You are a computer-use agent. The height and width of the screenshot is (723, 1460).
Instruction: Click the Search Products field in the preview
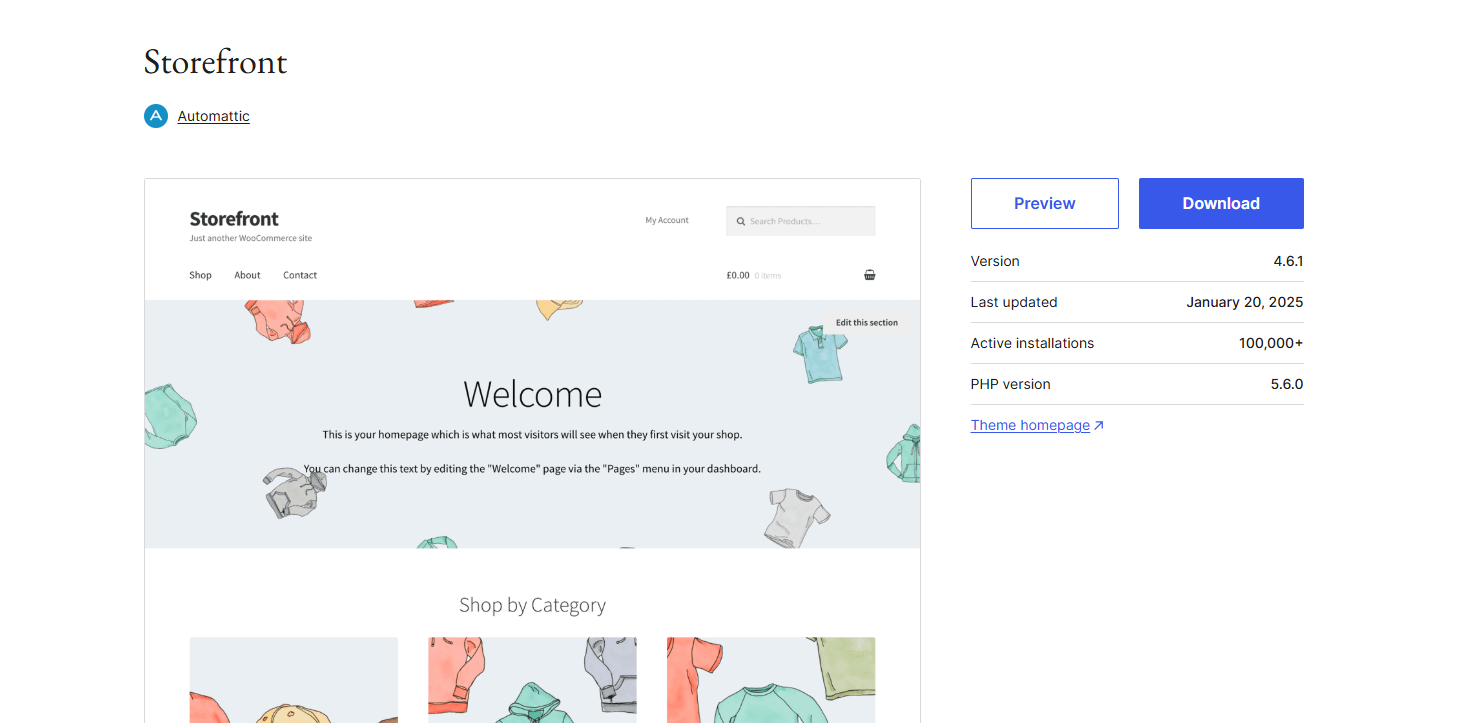point(800,221)
